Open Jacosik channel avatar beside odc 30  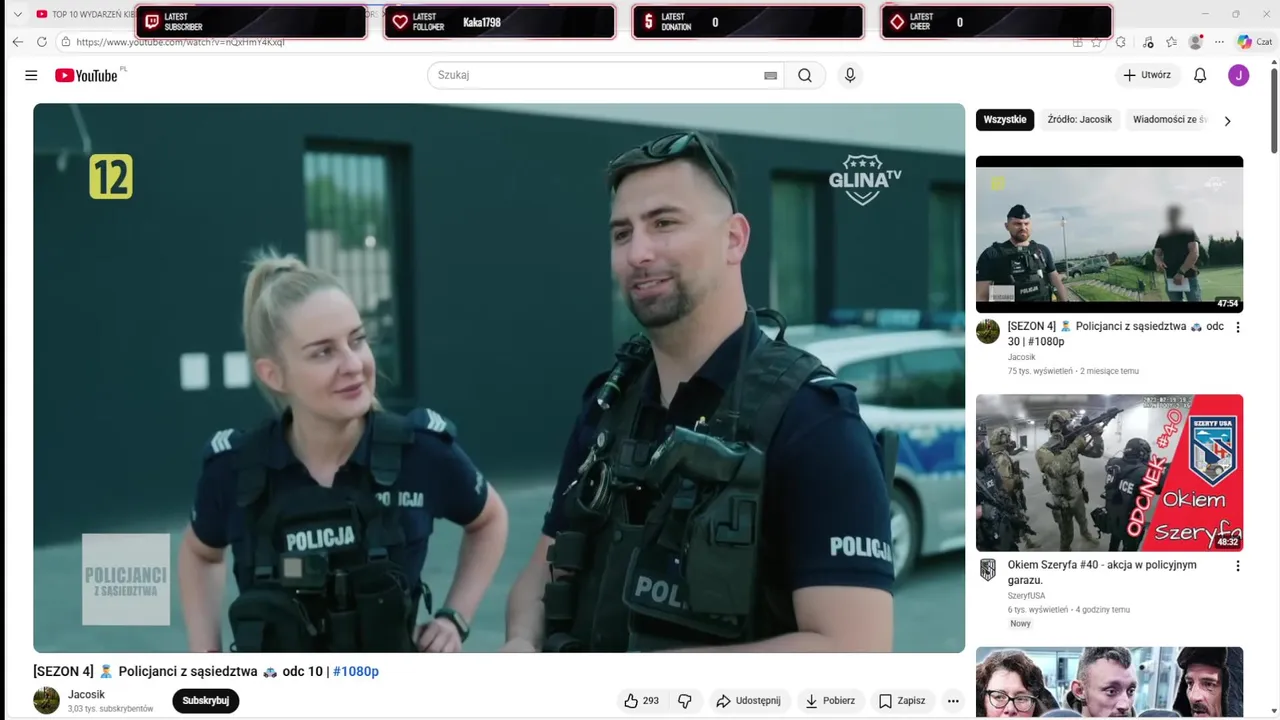coord(988,331)
